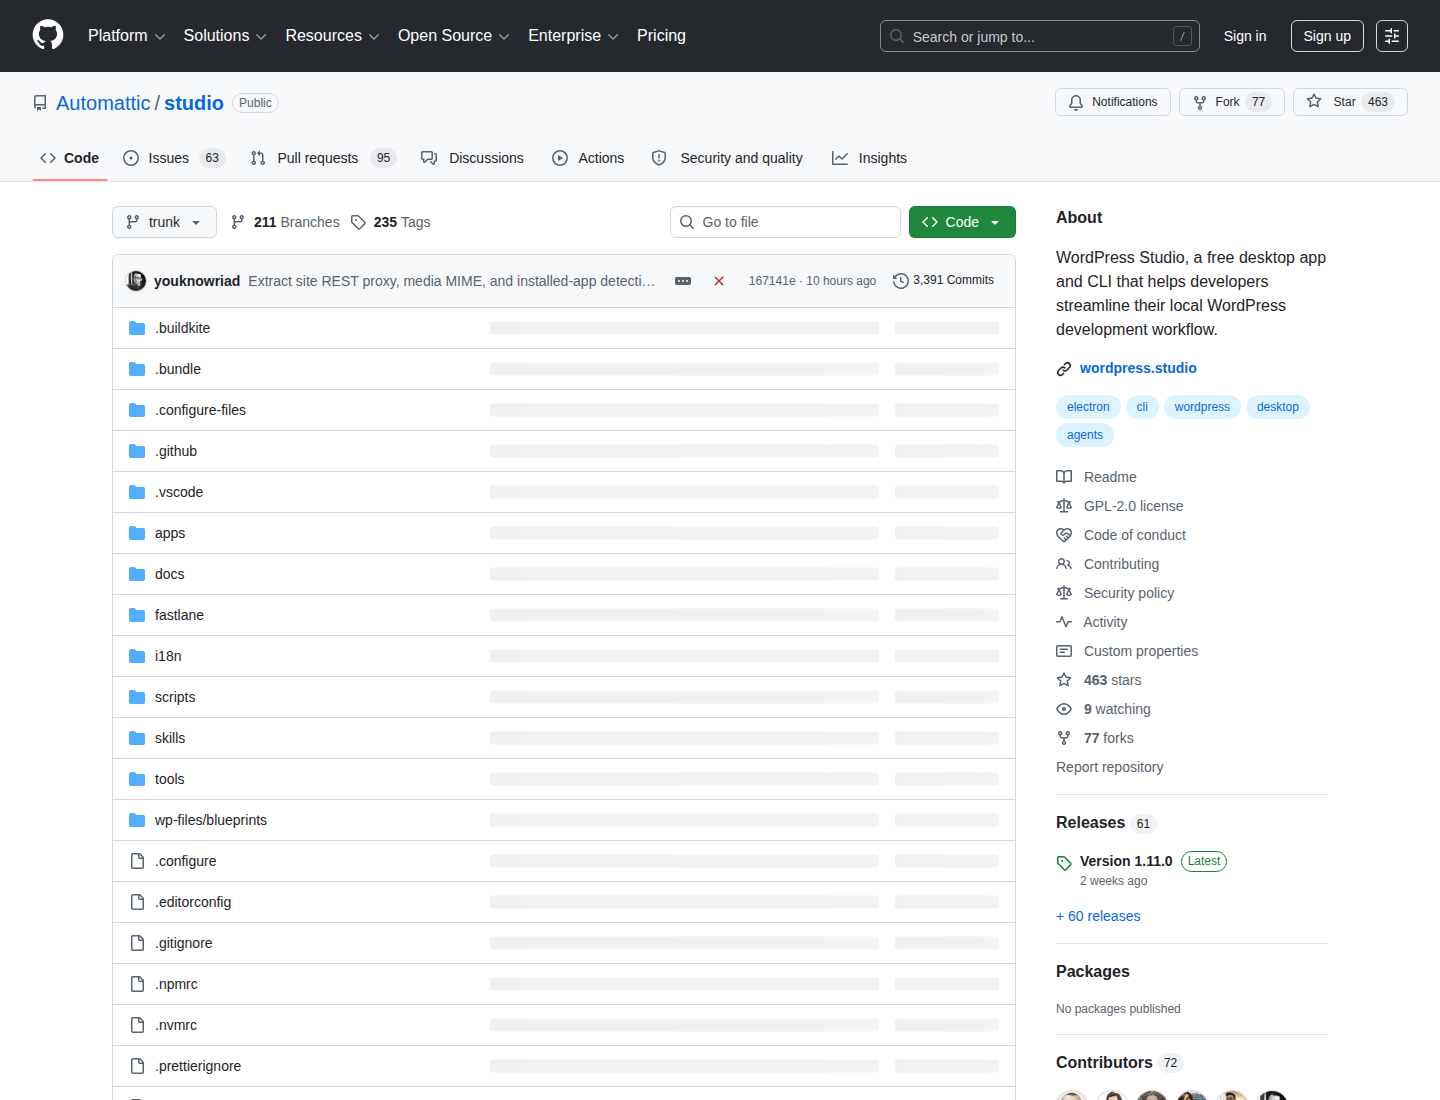The image size is (1440, 1100).
Task: Select the wordpress topic tag
Action: pyautogui.click(x=1202, y=407)
